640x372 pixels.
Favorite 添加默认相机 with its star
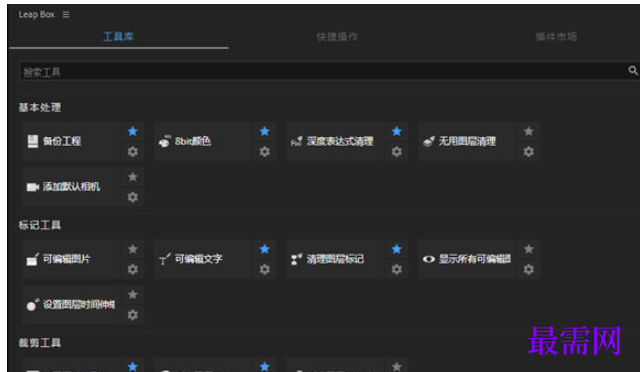point(133,177)
